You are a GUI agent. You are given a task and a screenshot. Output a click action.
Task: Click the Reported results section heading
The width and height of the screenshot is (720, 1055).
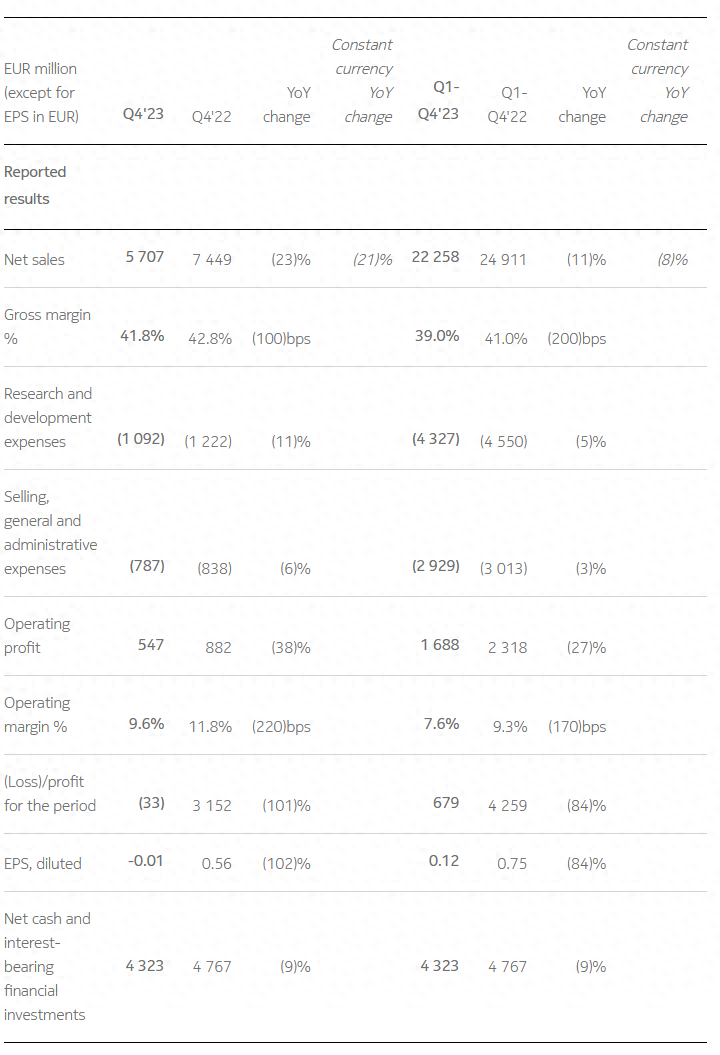click(35, 185)
